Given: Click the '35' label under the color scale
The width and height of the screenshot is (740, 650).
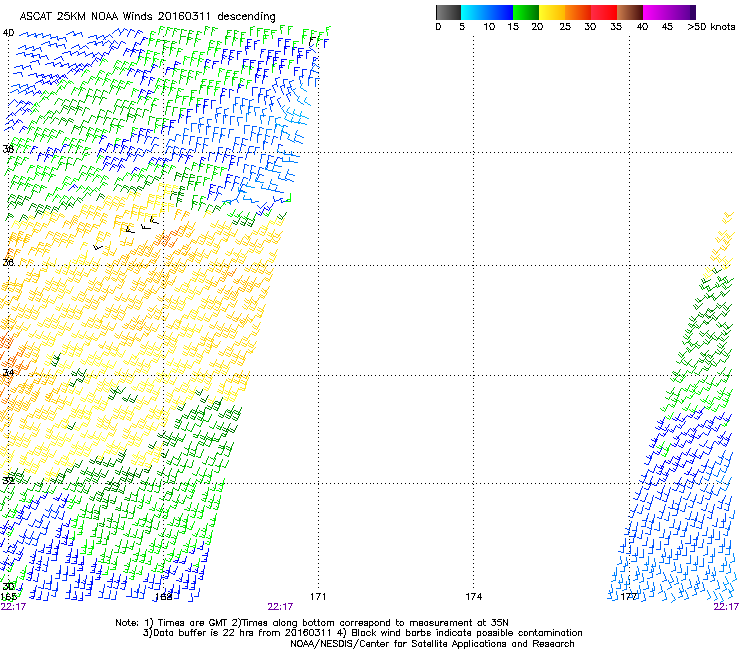Looking at the screenshot, I should (x=616, y=27).
